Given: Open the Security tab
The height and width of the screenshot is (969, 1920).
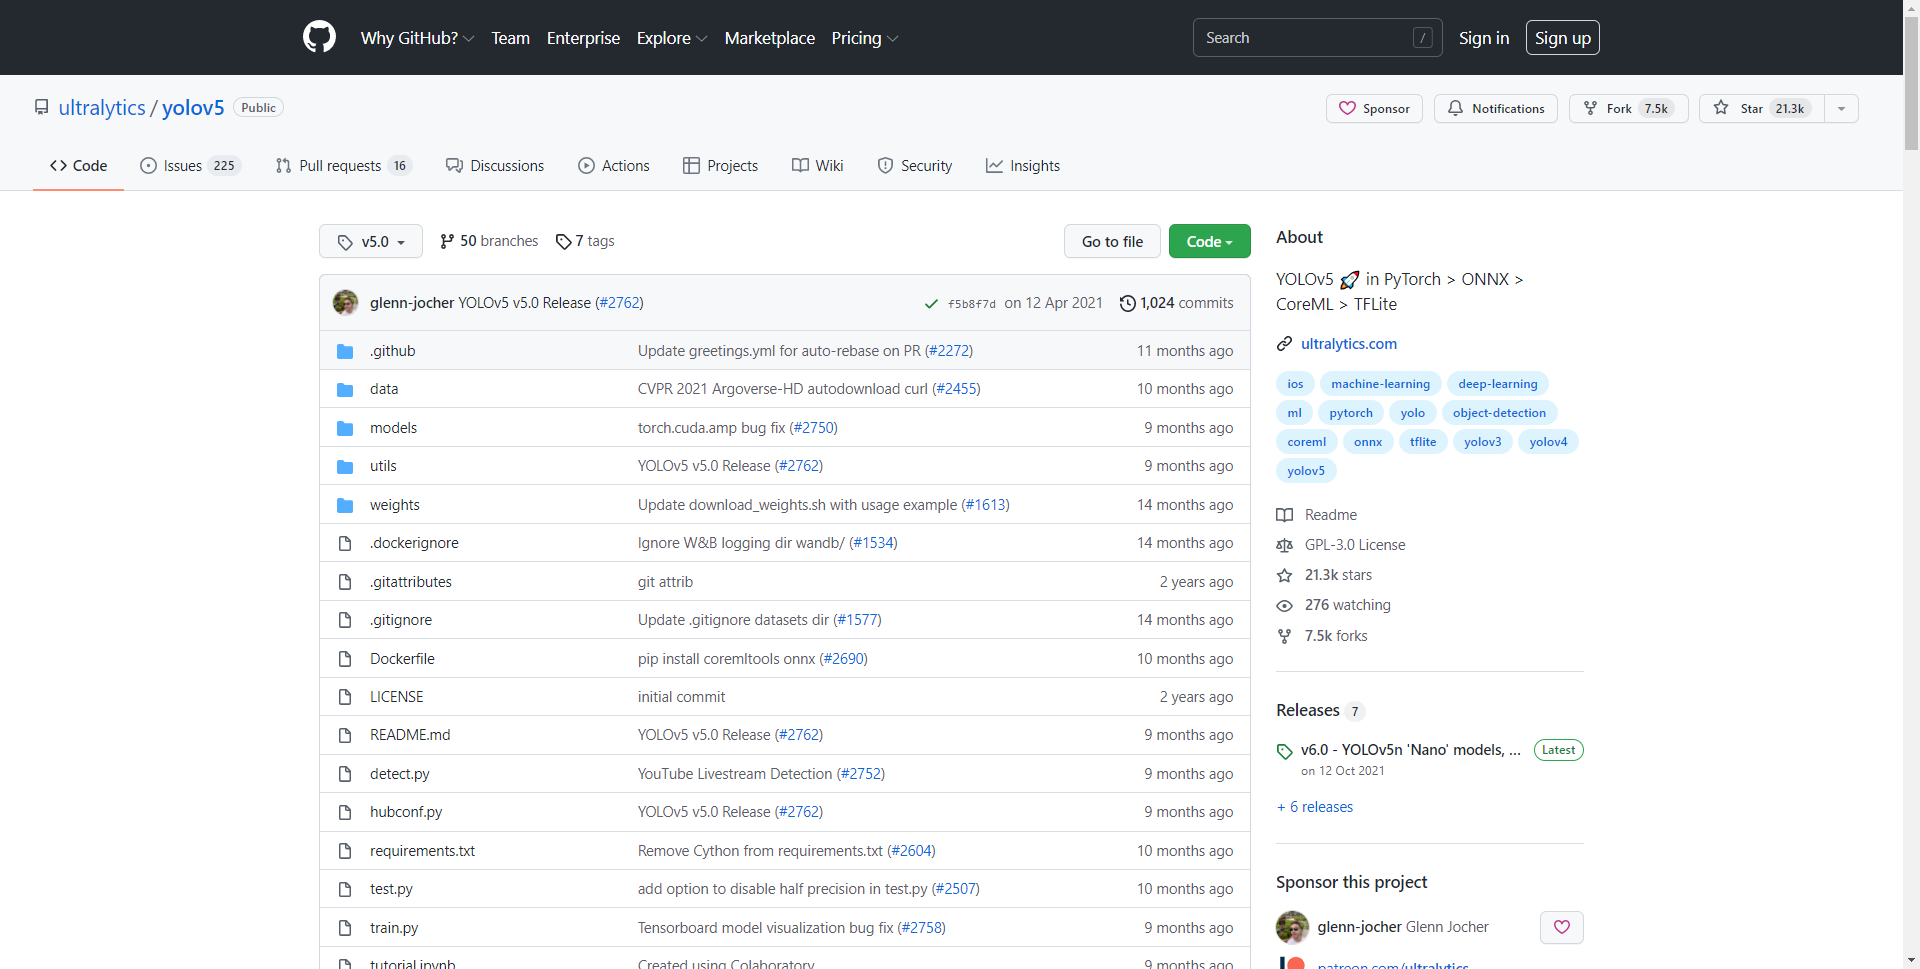Looking at the screenshot, I should 914,166.
